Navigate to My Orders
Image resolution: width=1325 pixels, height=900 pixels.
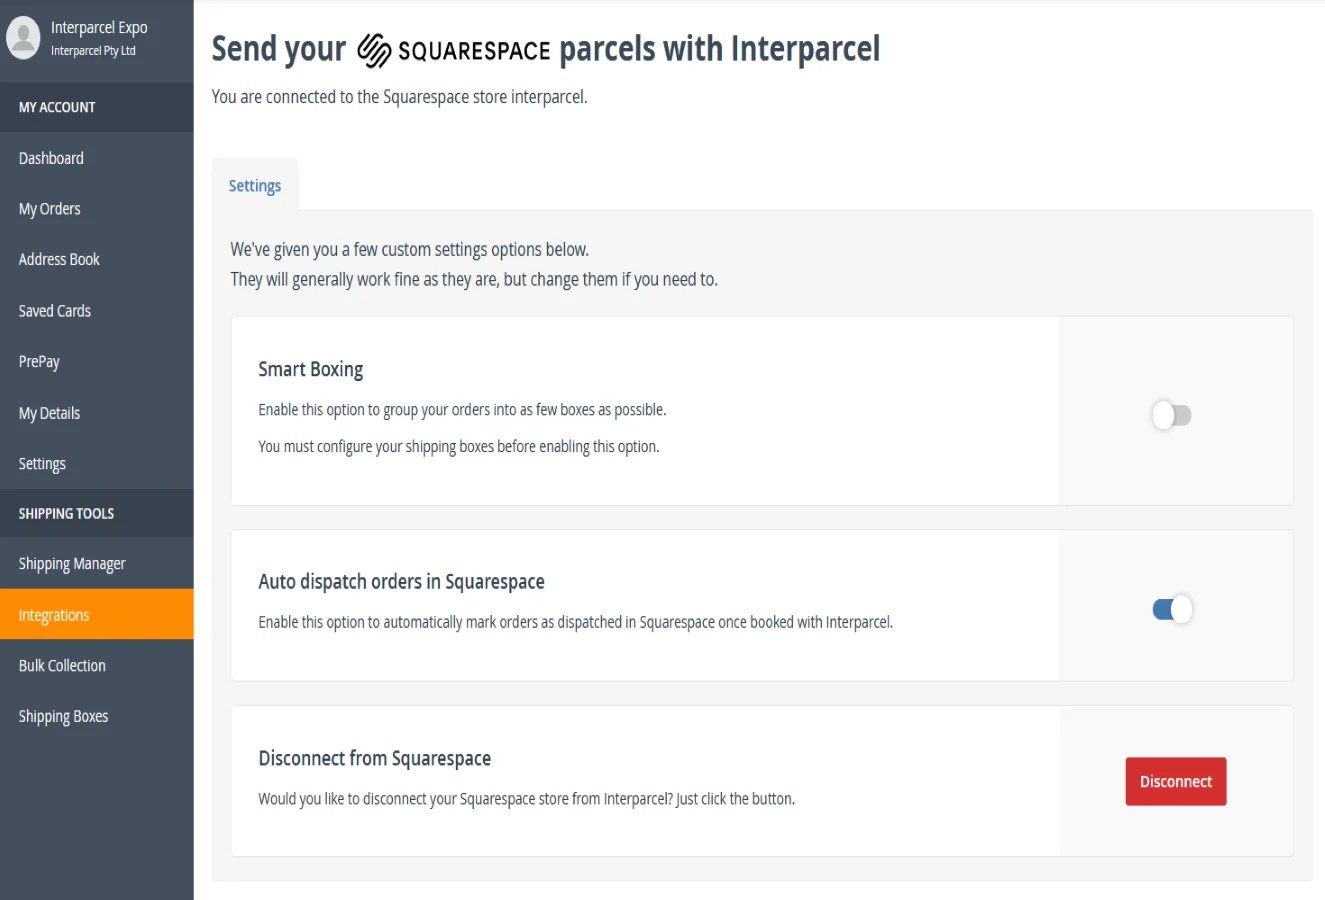coord(49,208)
